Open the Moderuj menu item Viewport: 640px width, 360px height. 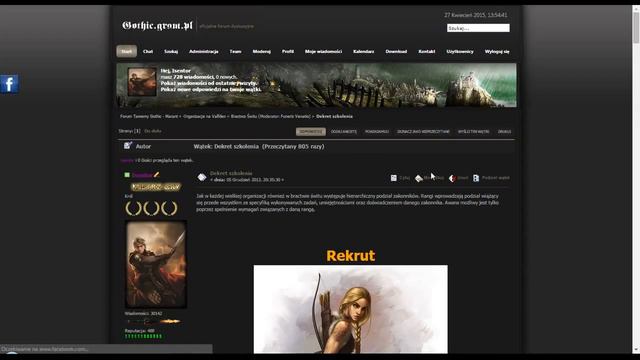click(262, 51)
